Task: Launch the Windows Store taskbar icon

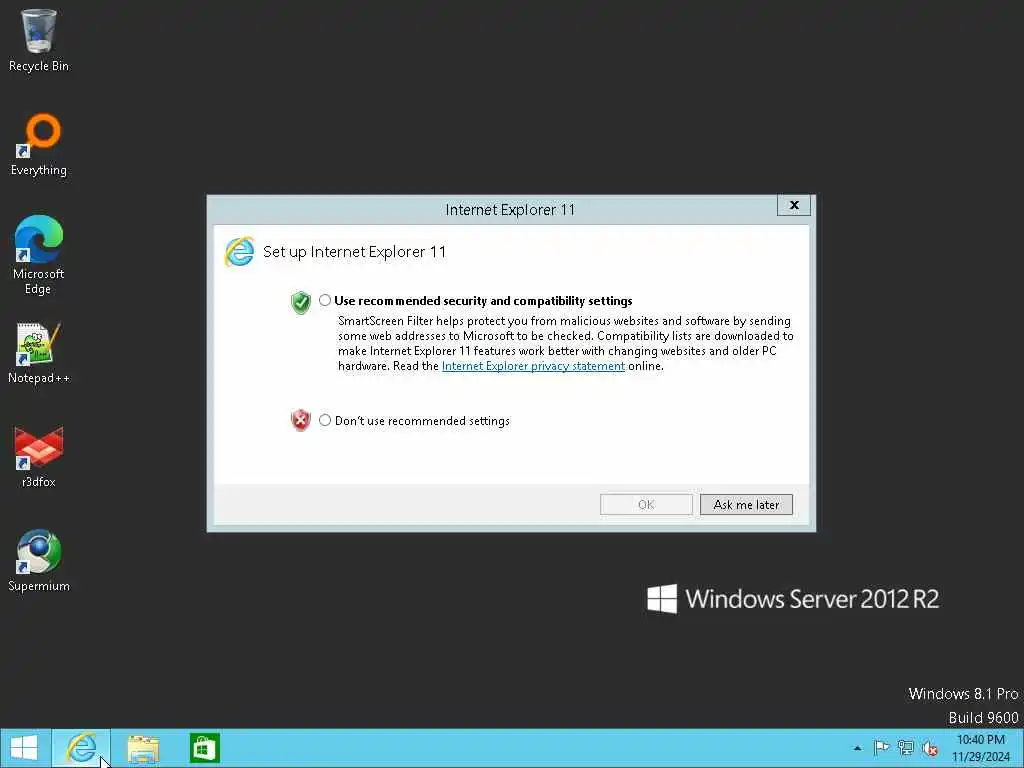Action: click(204, 748)
